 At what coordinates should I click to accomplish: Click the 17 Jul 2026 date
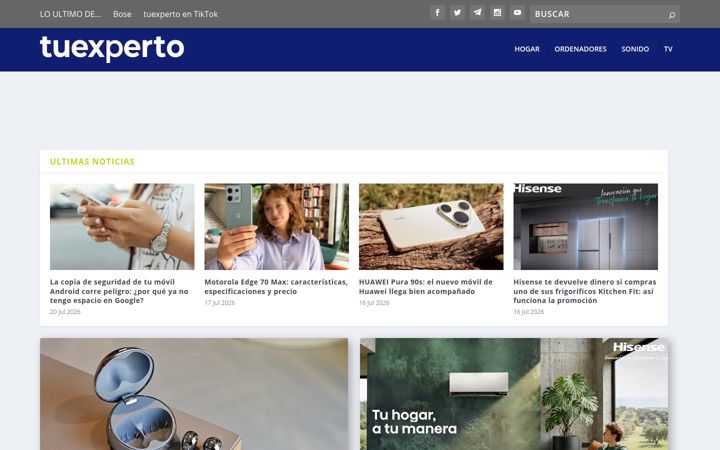pyautogui.click(x=219, y=303)
